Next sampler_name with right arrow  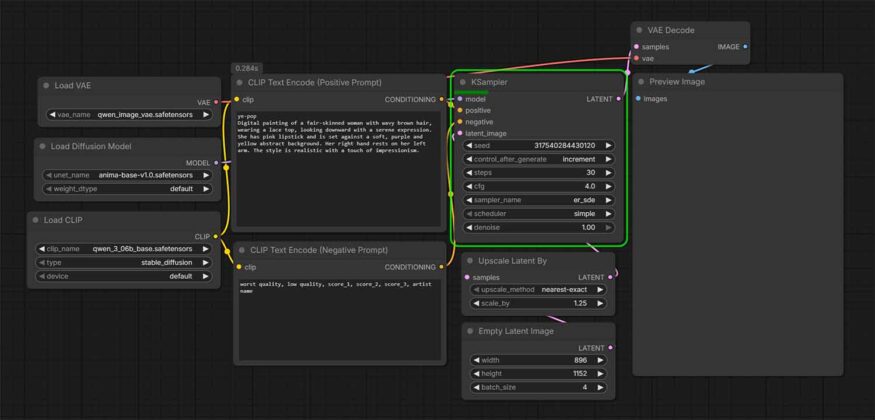608,200
